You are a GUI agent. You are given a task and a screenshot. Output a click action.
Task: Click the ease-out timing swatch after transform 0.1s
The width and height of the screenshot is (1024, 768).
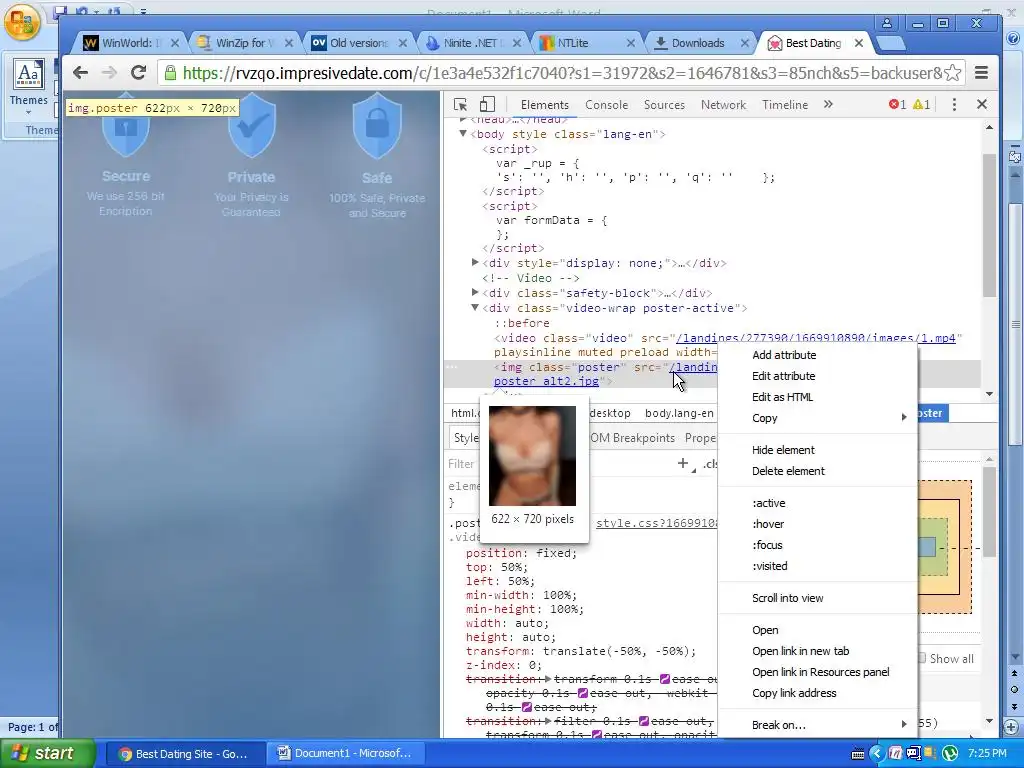(665, 679)
